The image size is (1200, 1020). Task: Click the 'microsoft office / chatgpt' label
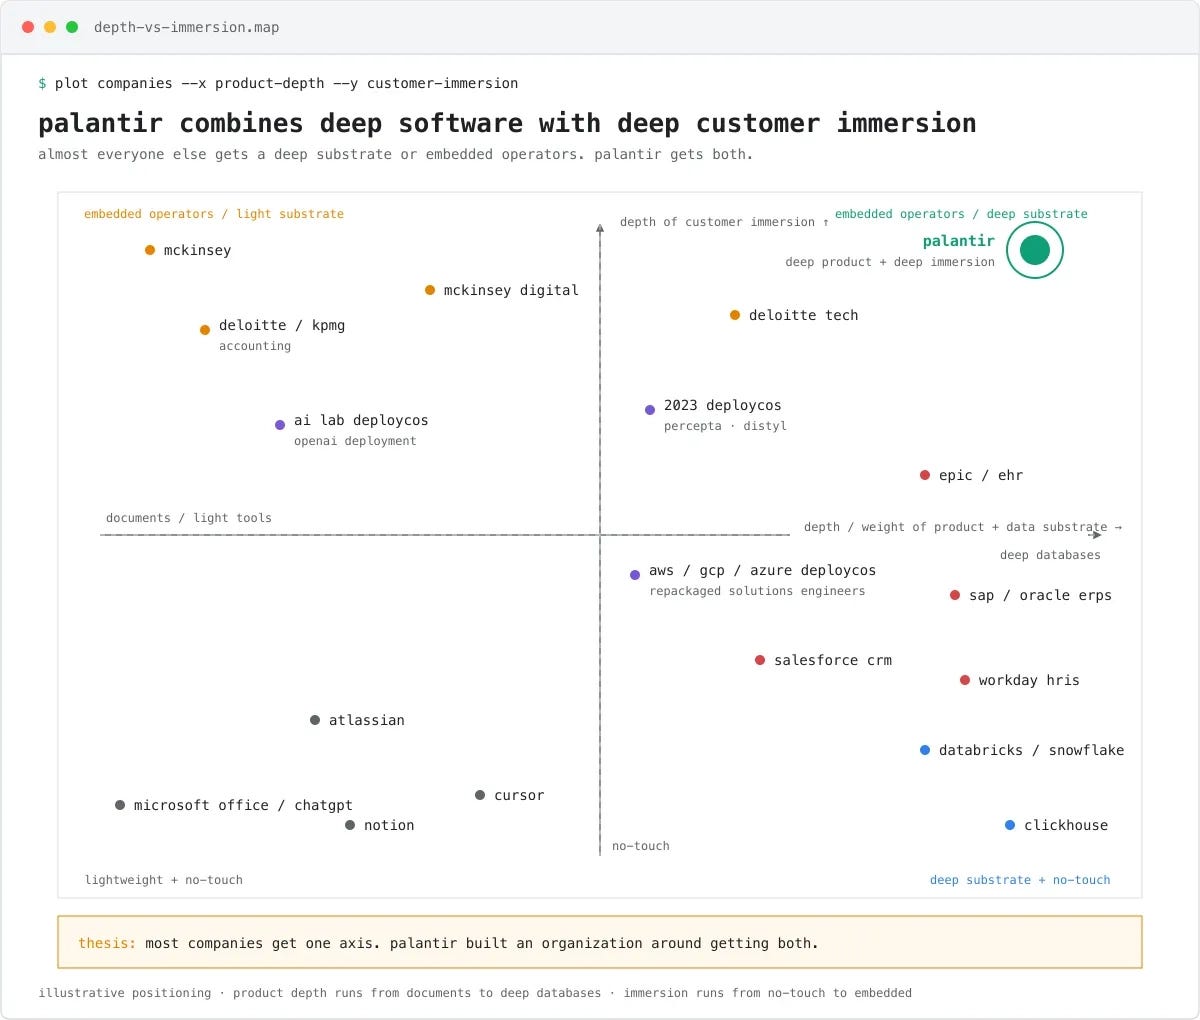point(243,805)
